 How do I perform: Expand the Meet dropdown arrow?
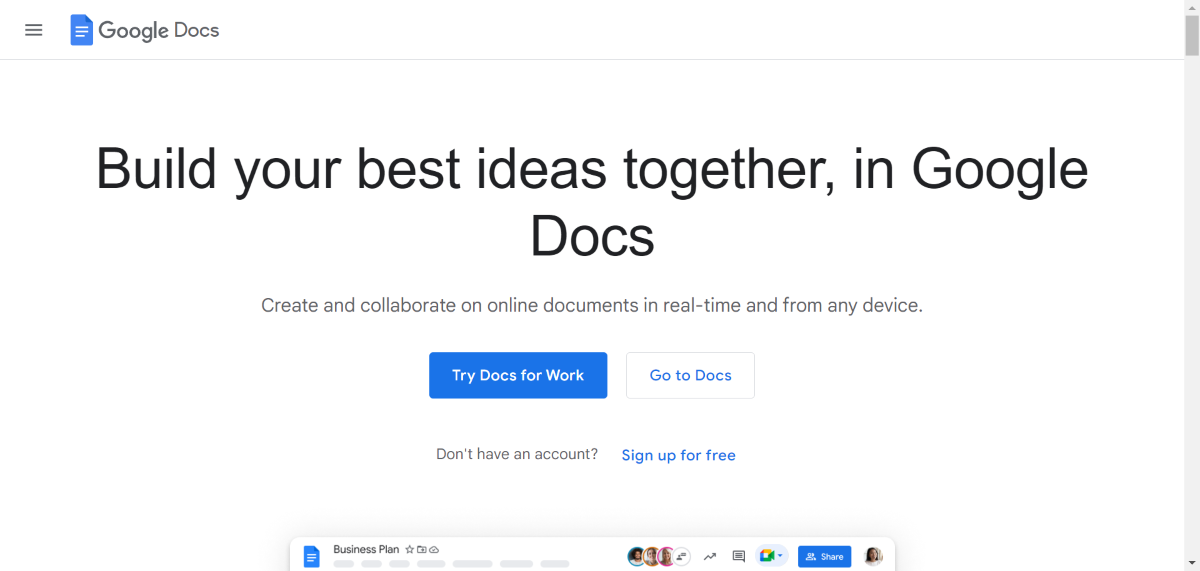click(x=780, y=556)
